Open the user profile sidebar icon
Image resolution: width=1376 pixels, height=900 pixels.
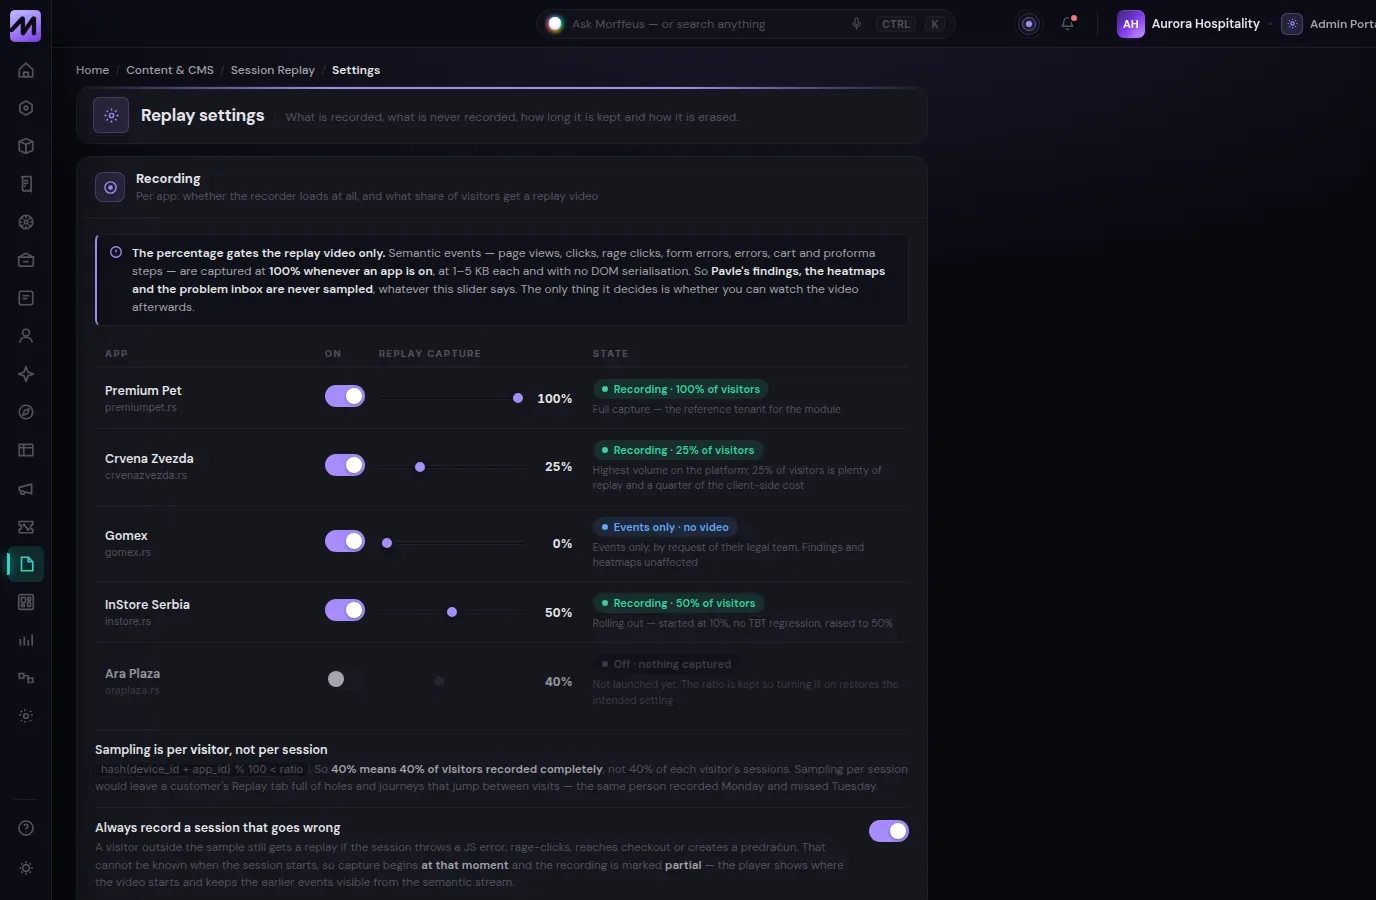click(26, 336)
